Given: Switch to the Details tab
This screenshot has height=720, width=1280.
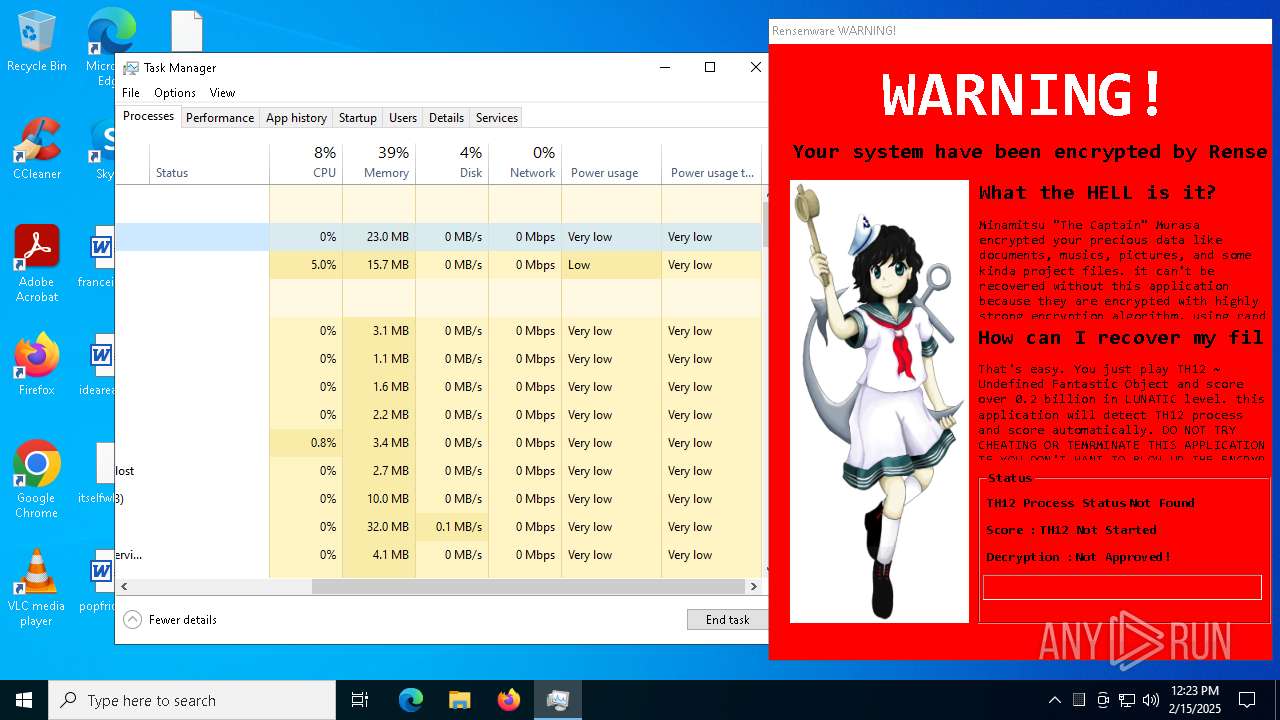Looking at the screenshot, I should point(446,118).
